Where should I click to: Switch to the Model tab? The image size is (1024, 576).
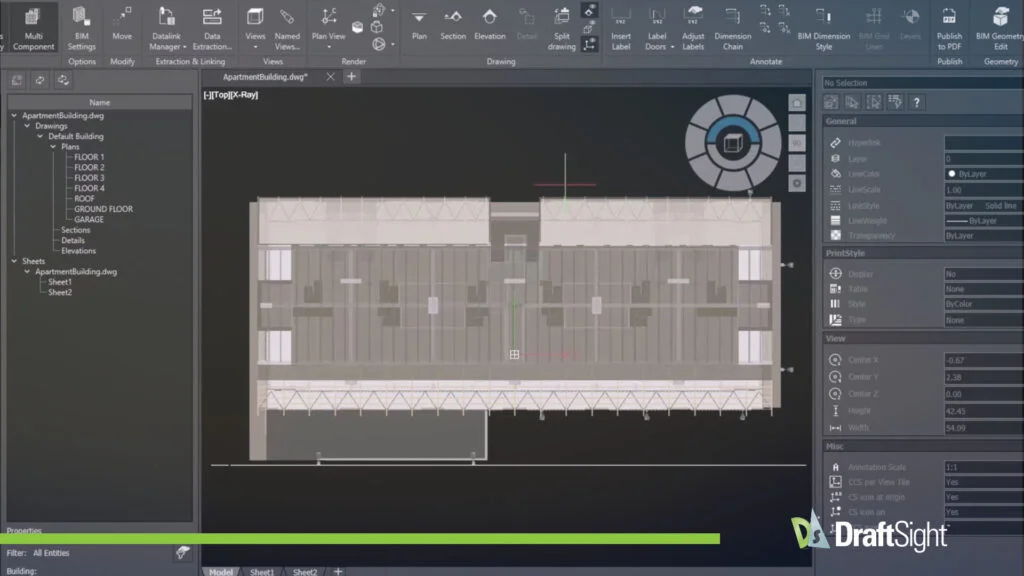point(220,571)
